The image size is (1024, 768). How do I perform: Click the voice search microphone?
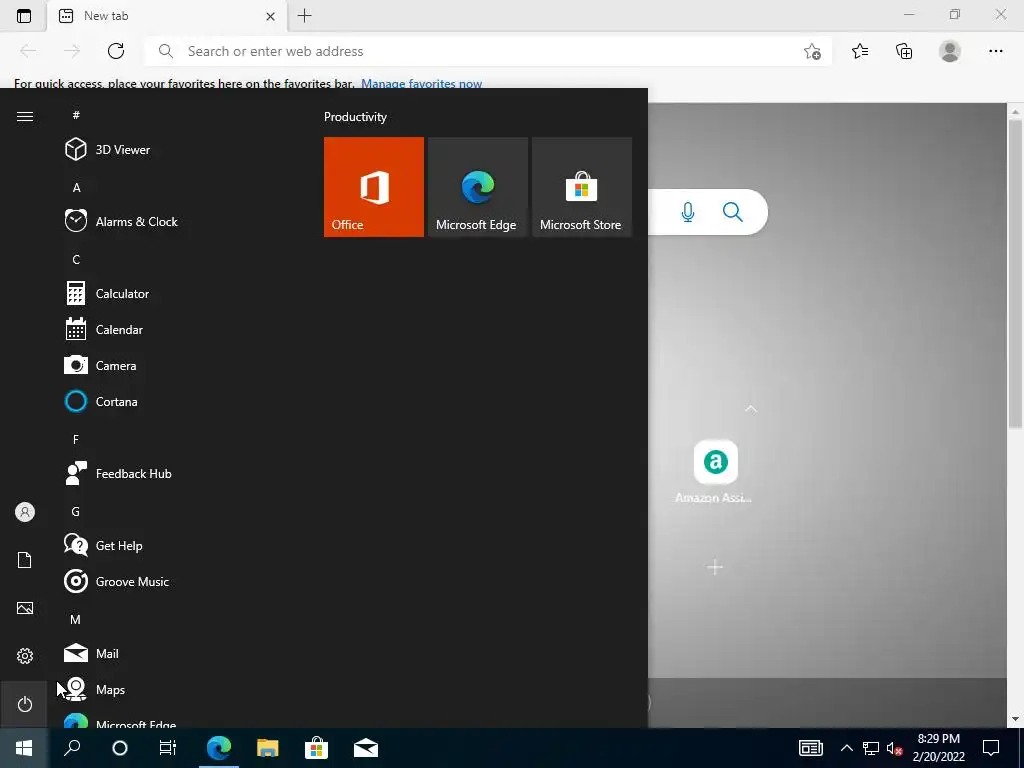(x=688, y=212)
